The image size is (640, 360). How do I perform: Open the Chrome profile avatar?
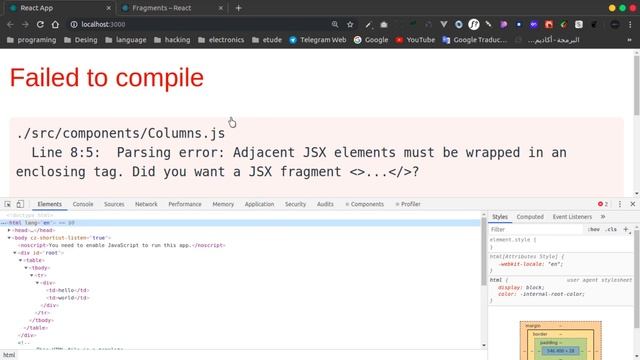[615, 24]
